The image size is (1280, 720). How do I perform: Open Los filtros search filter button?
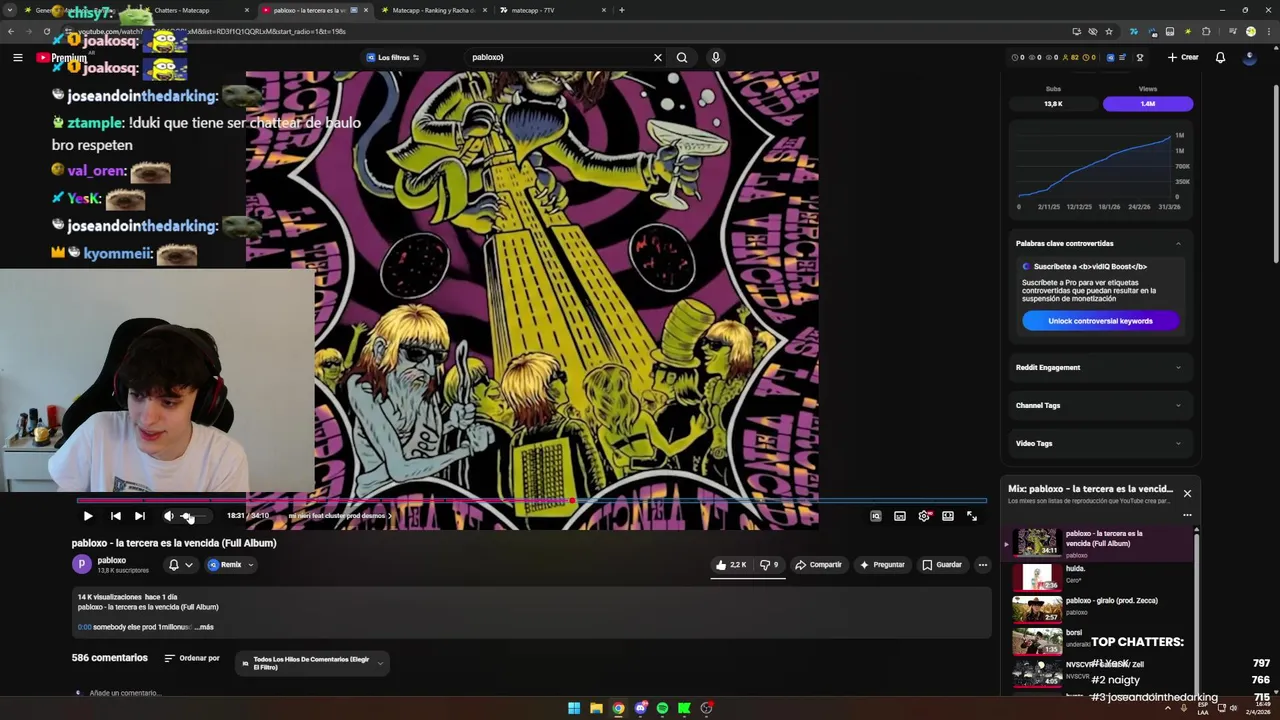click(x=392, y=57)
